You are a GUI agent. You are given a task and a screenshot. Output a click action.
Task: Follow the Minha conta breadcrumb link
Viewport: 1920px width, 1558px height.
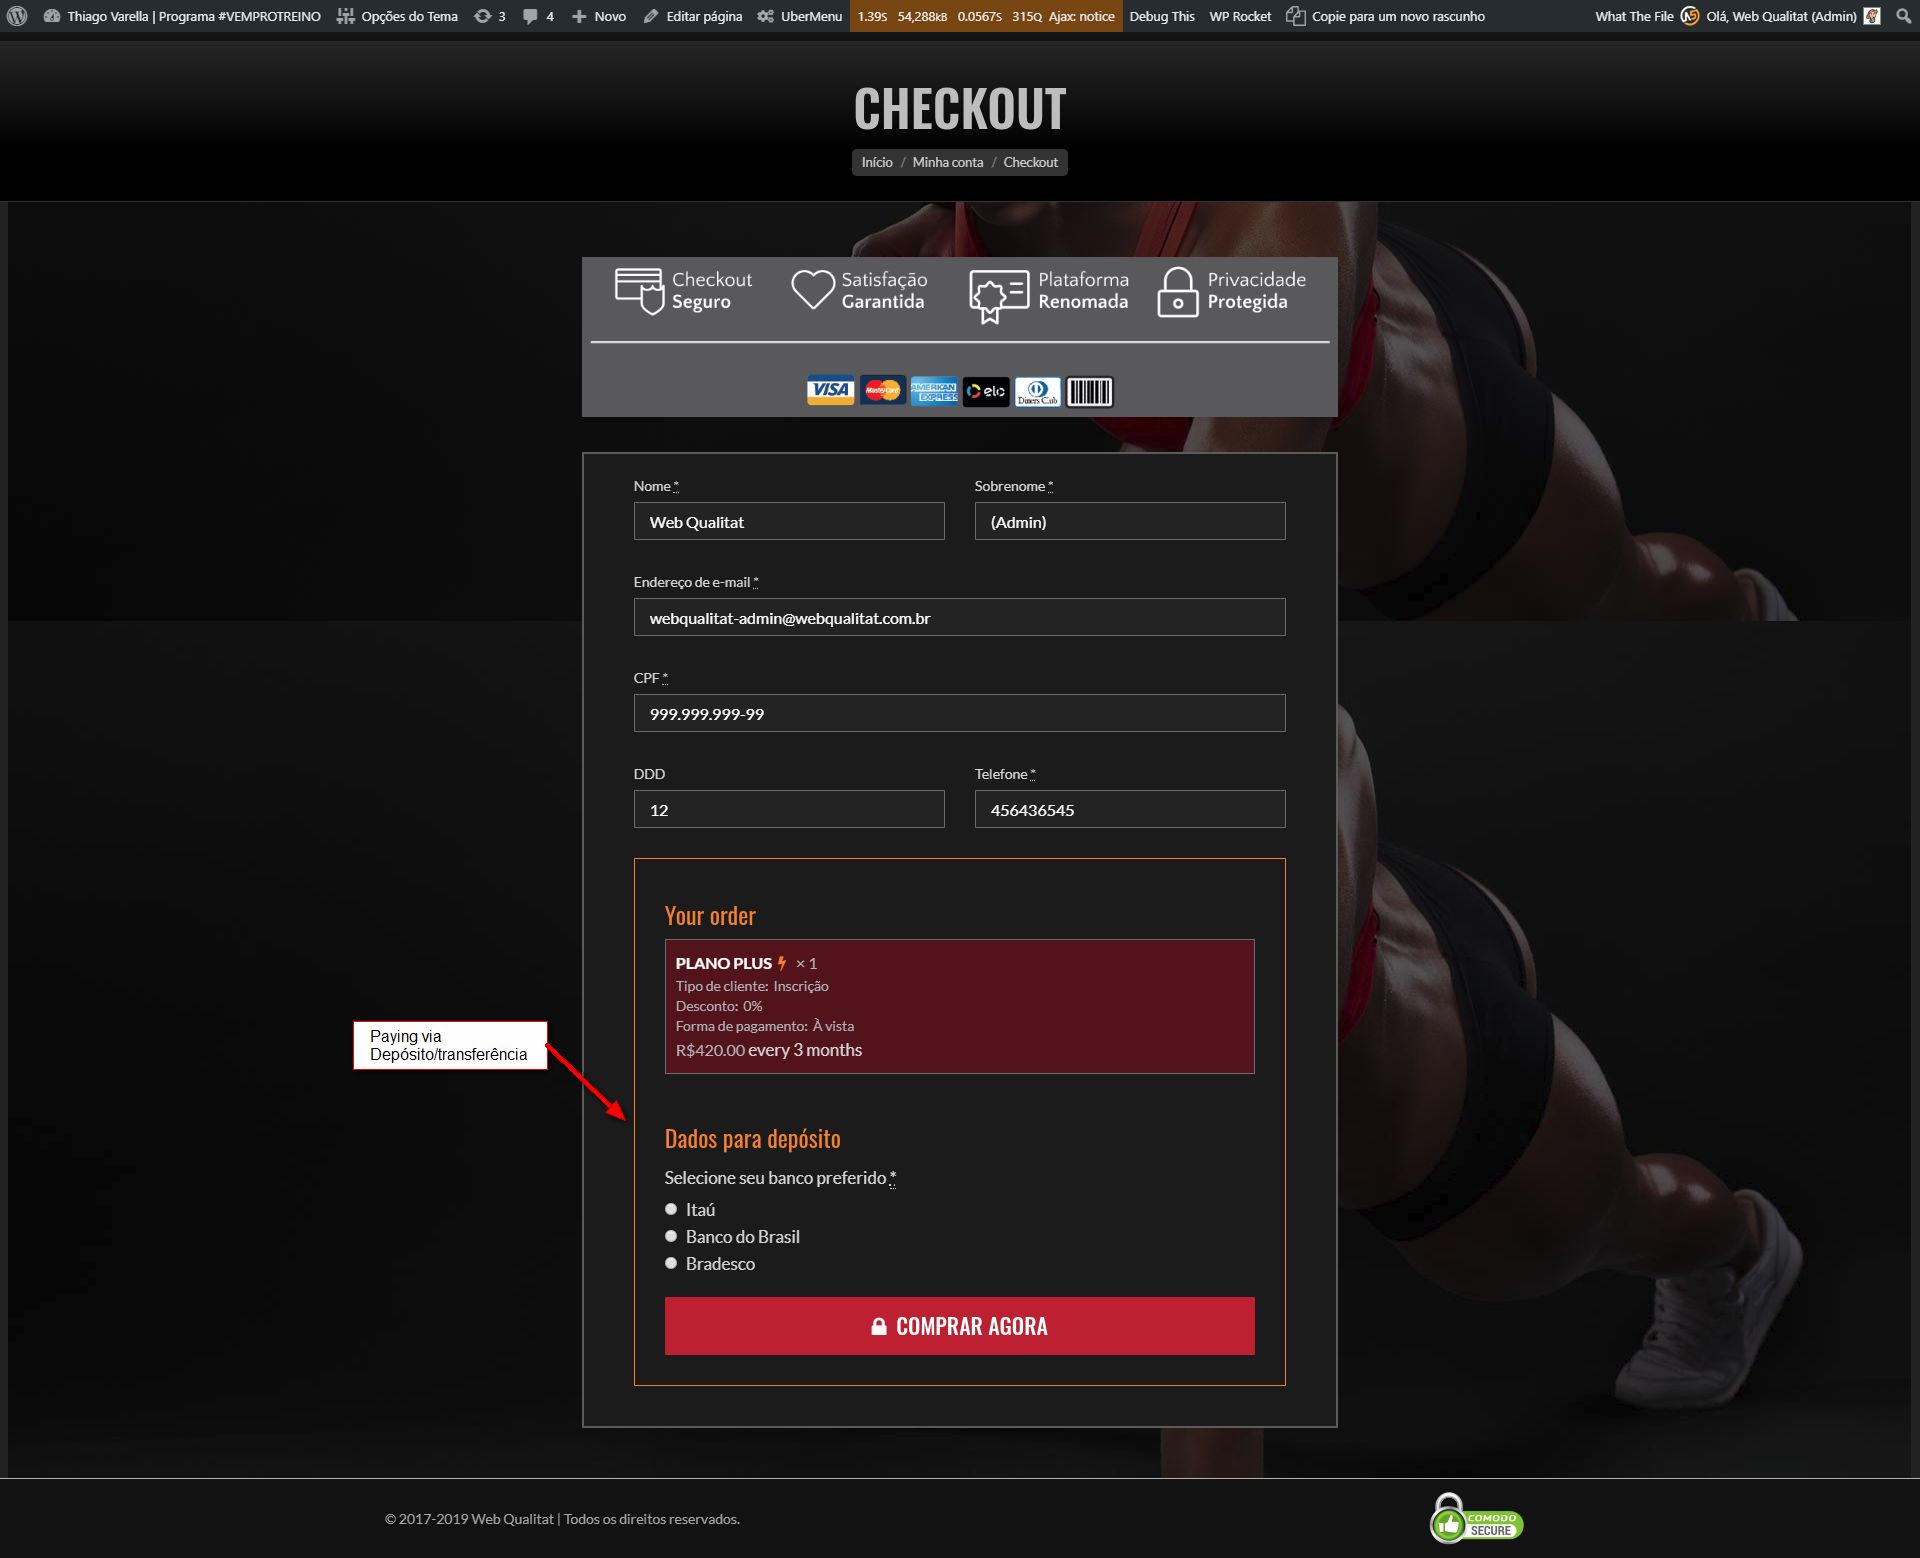click(947, 162)
